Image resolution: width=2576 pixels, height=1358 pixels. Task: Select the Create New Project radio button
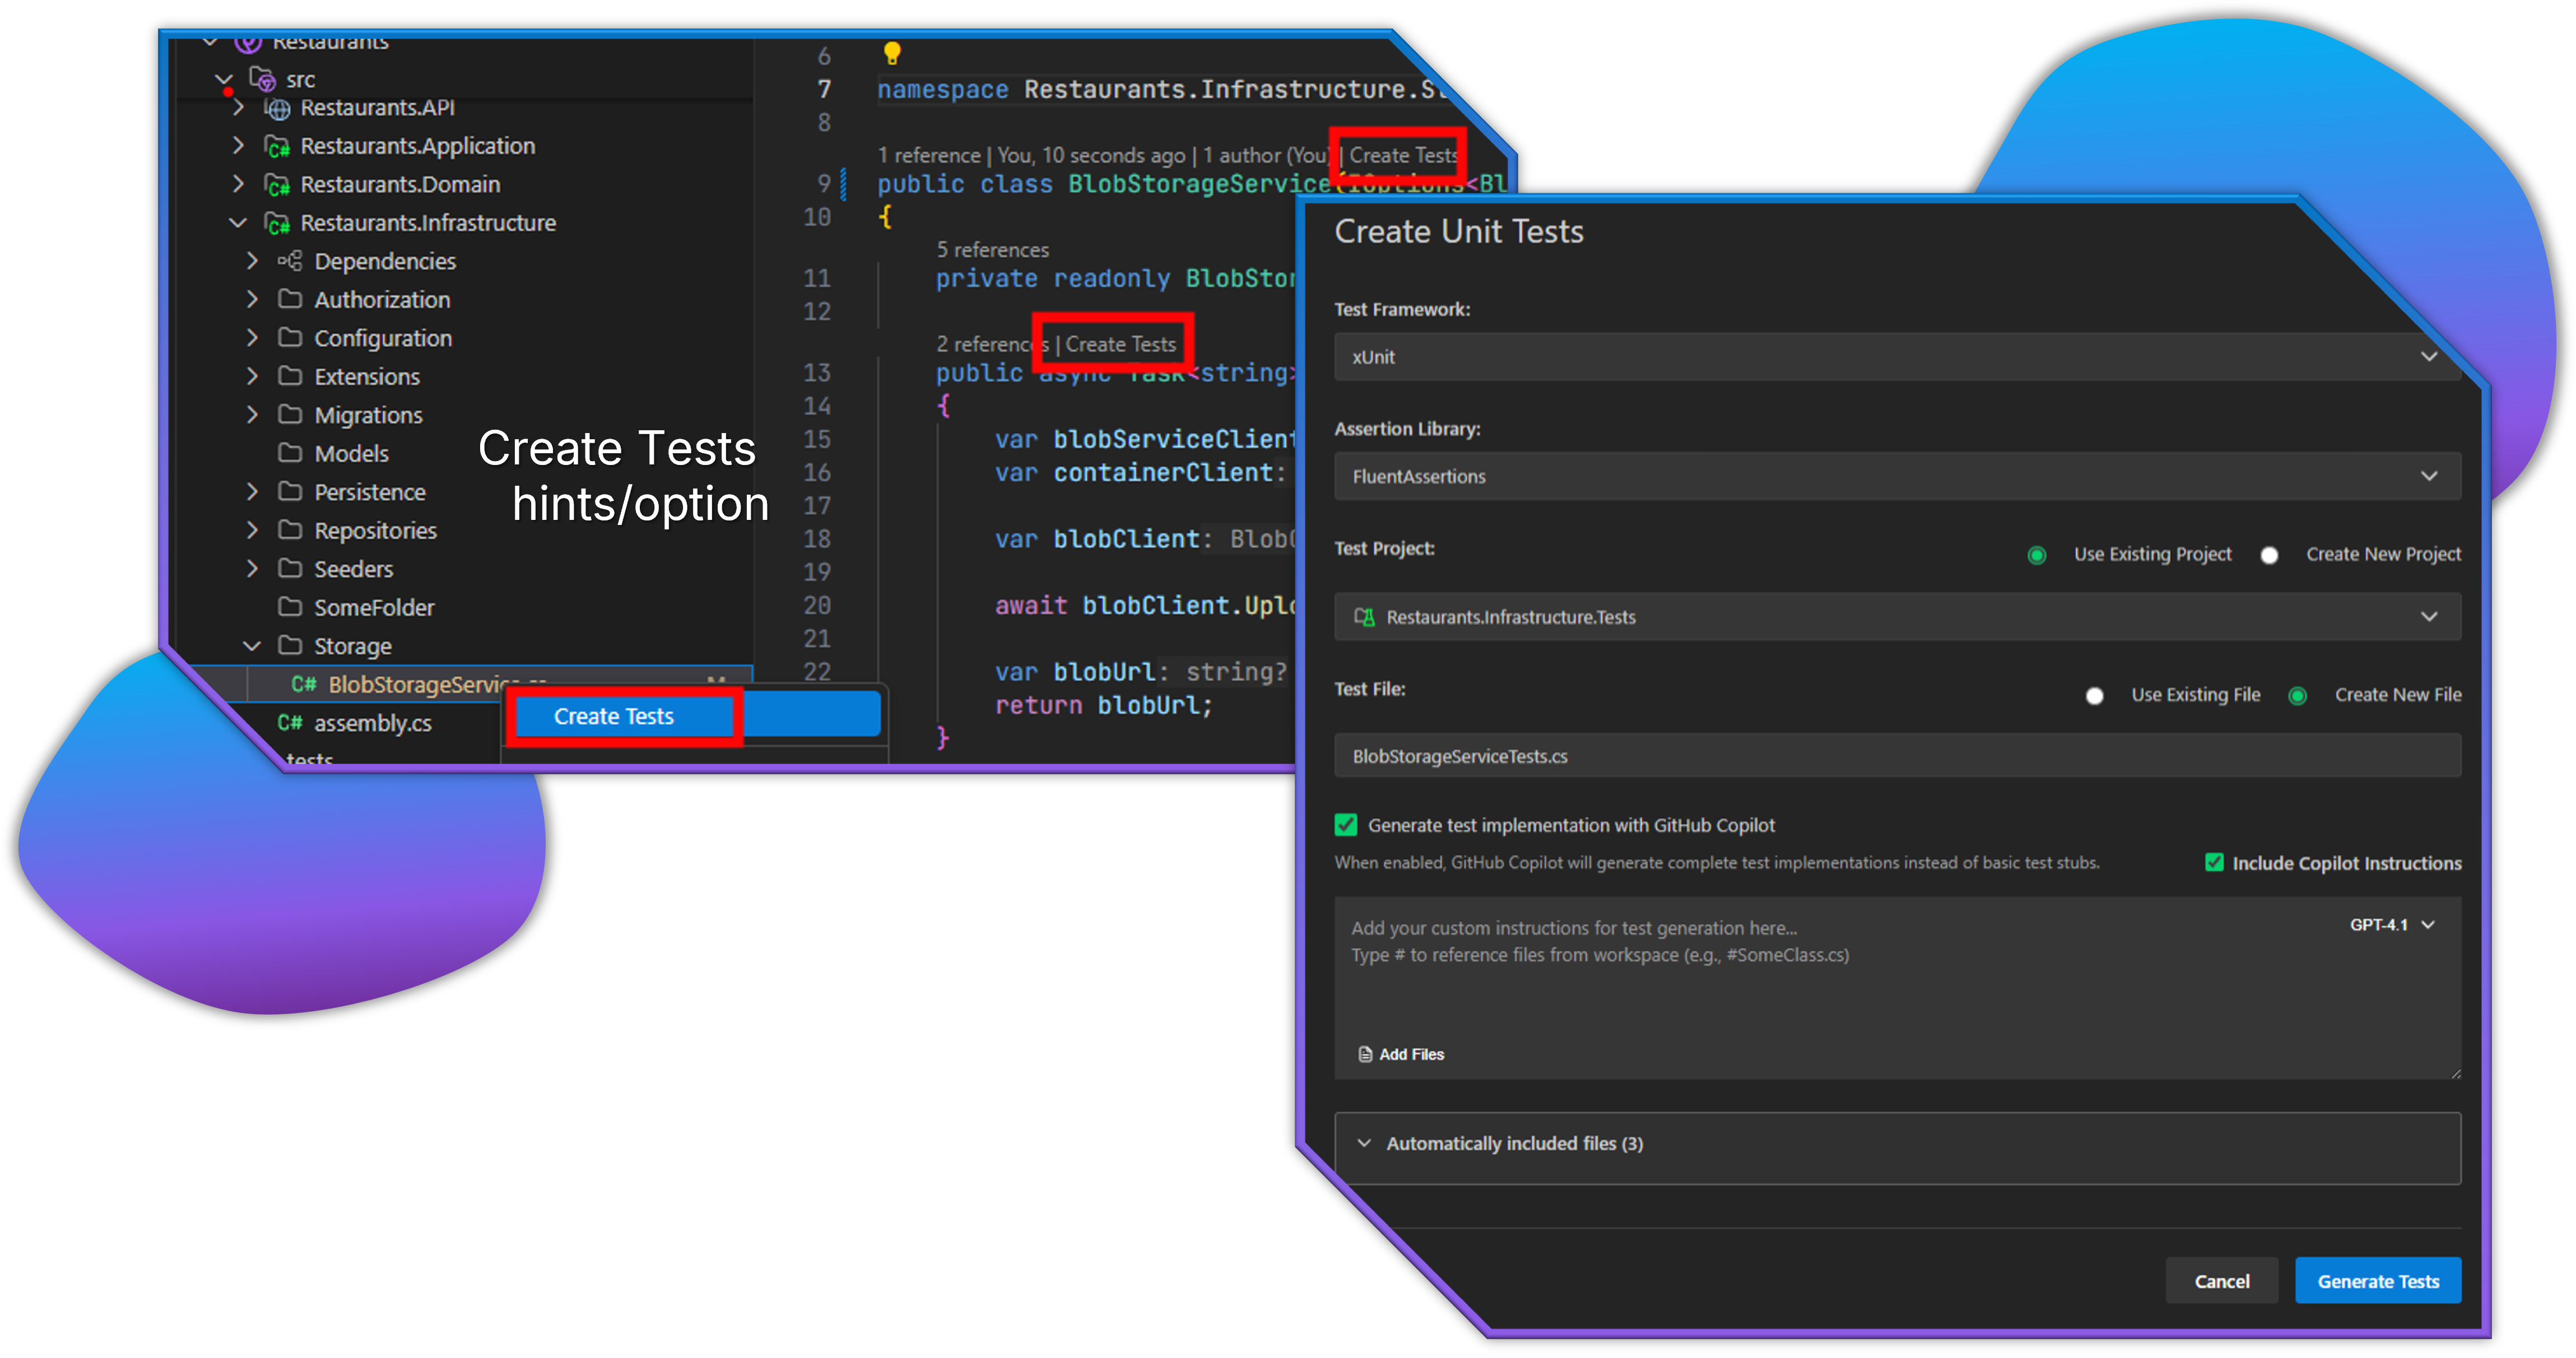point(2270,555)
